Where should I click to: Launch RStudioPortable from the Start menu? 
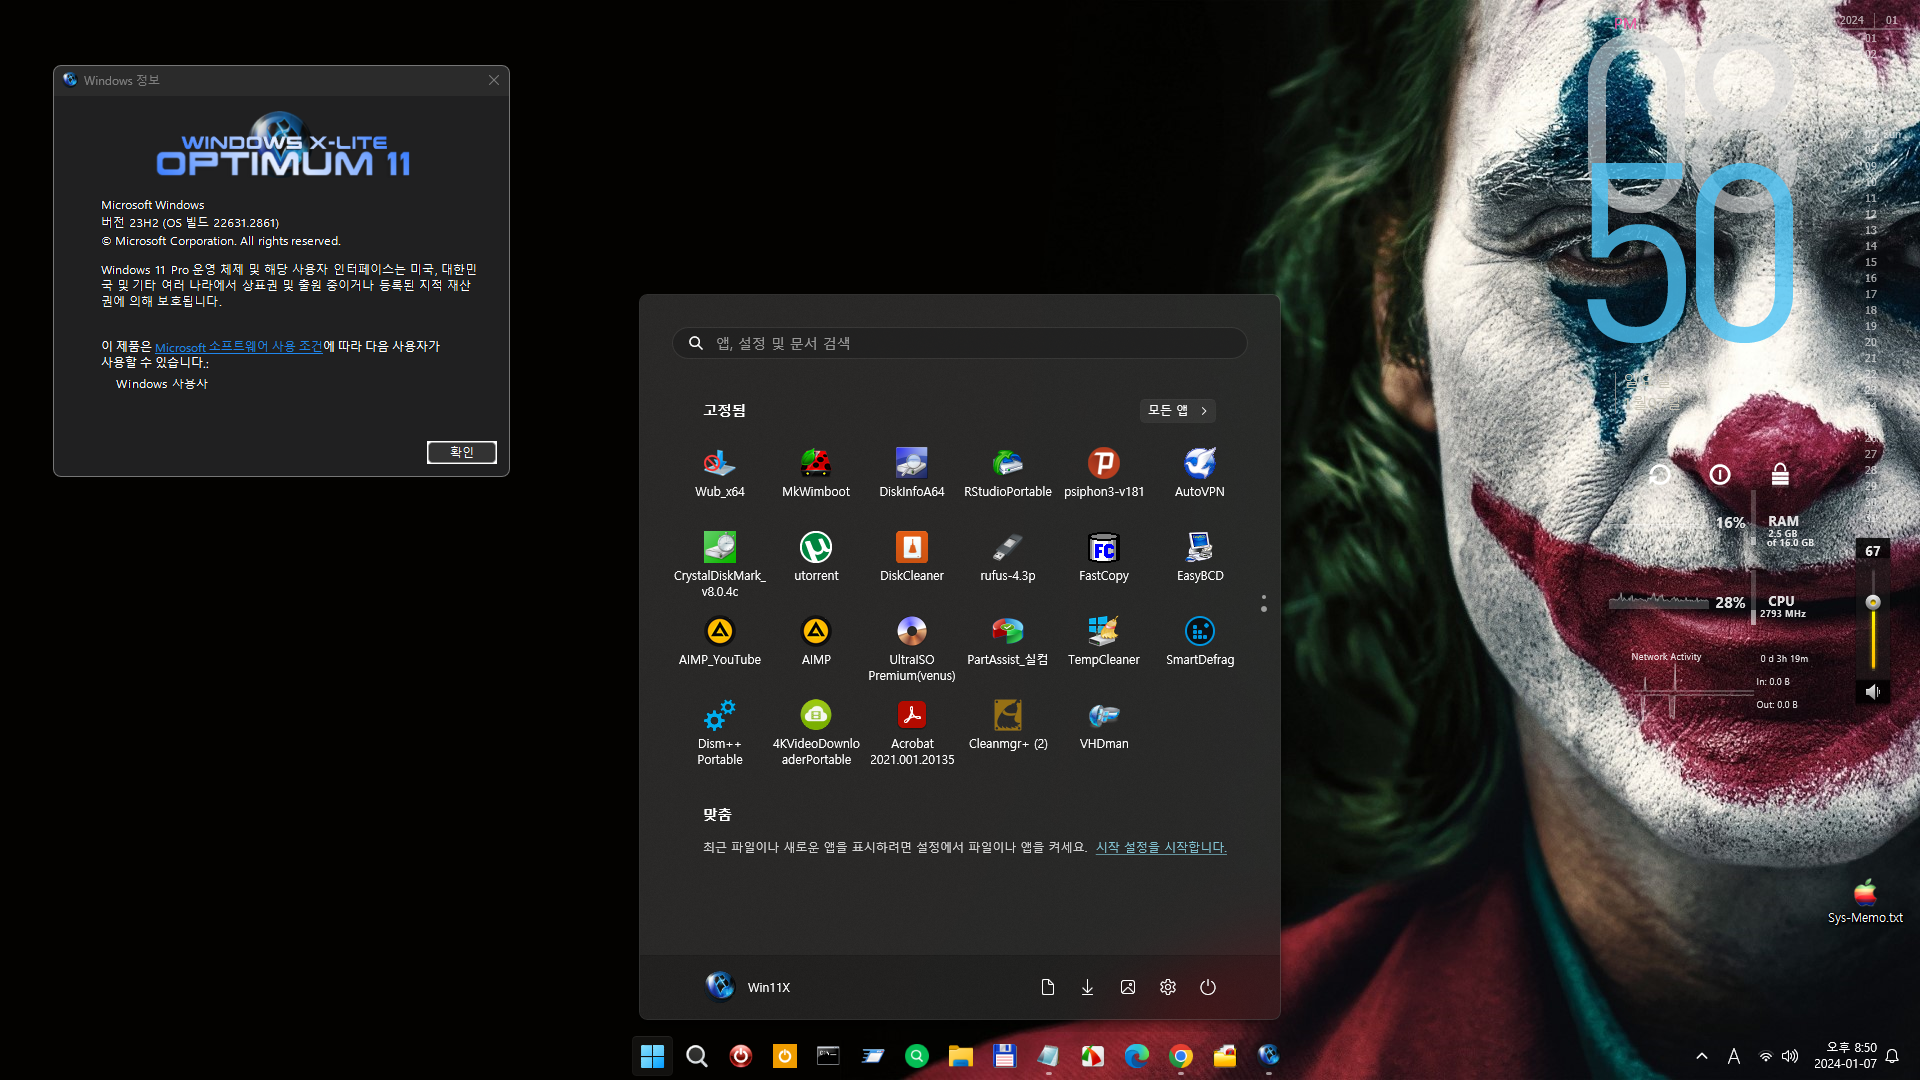click(1008, 472)
